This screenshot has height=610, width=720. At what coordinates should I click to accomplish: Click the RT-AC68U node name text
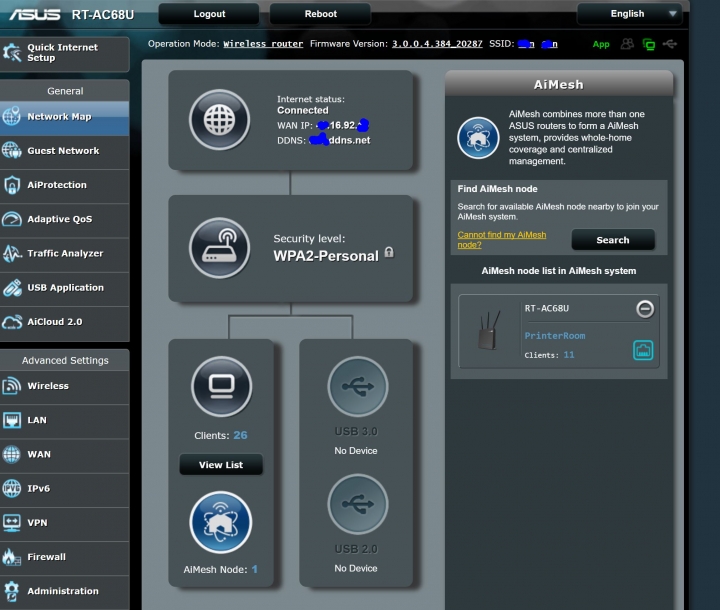[546, 308]
